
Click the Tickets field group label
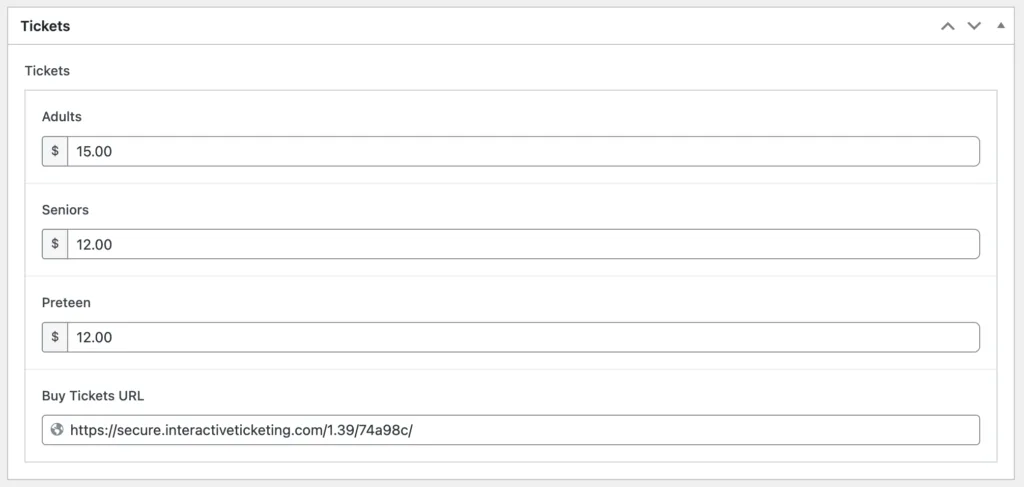tap(47, 71)
